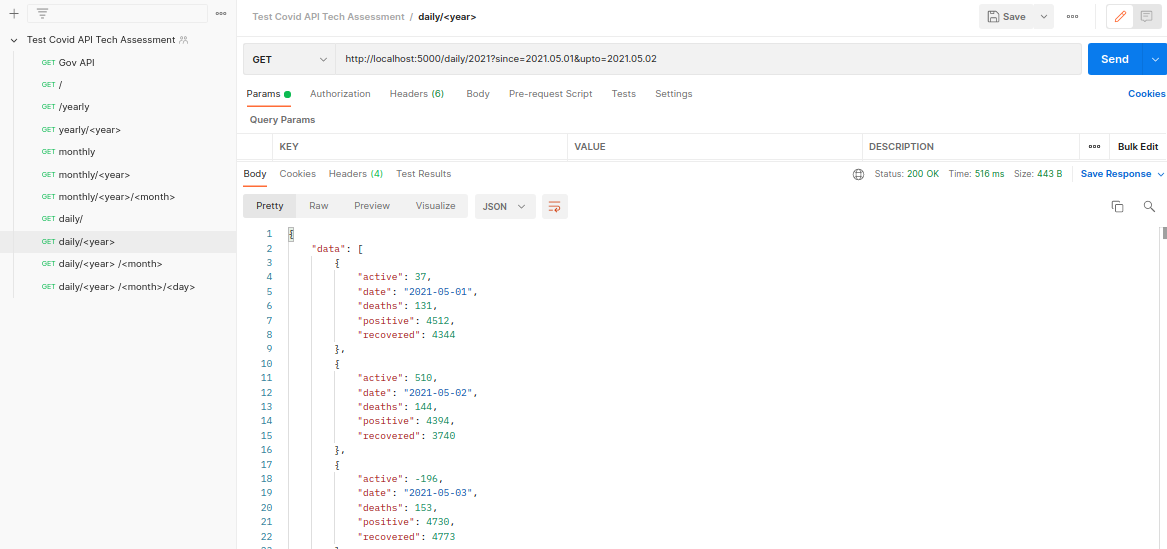Click the request URL input field
This screenshot has height=549, width=1167.
click(709, 60)
